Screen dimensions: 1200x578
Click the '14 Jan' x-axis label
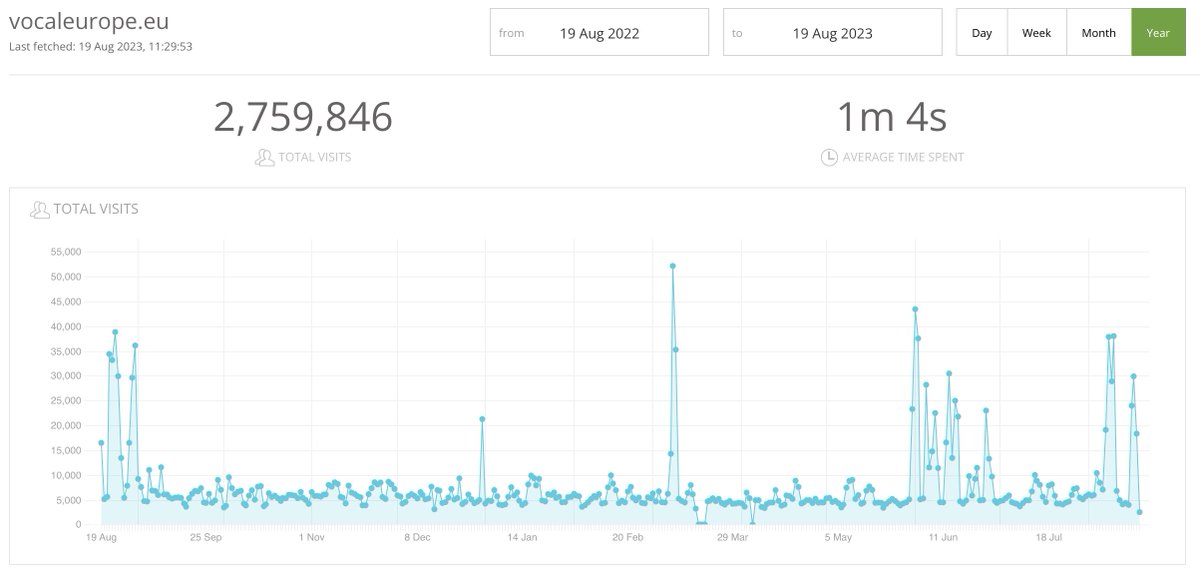click(x=522, y=537)
